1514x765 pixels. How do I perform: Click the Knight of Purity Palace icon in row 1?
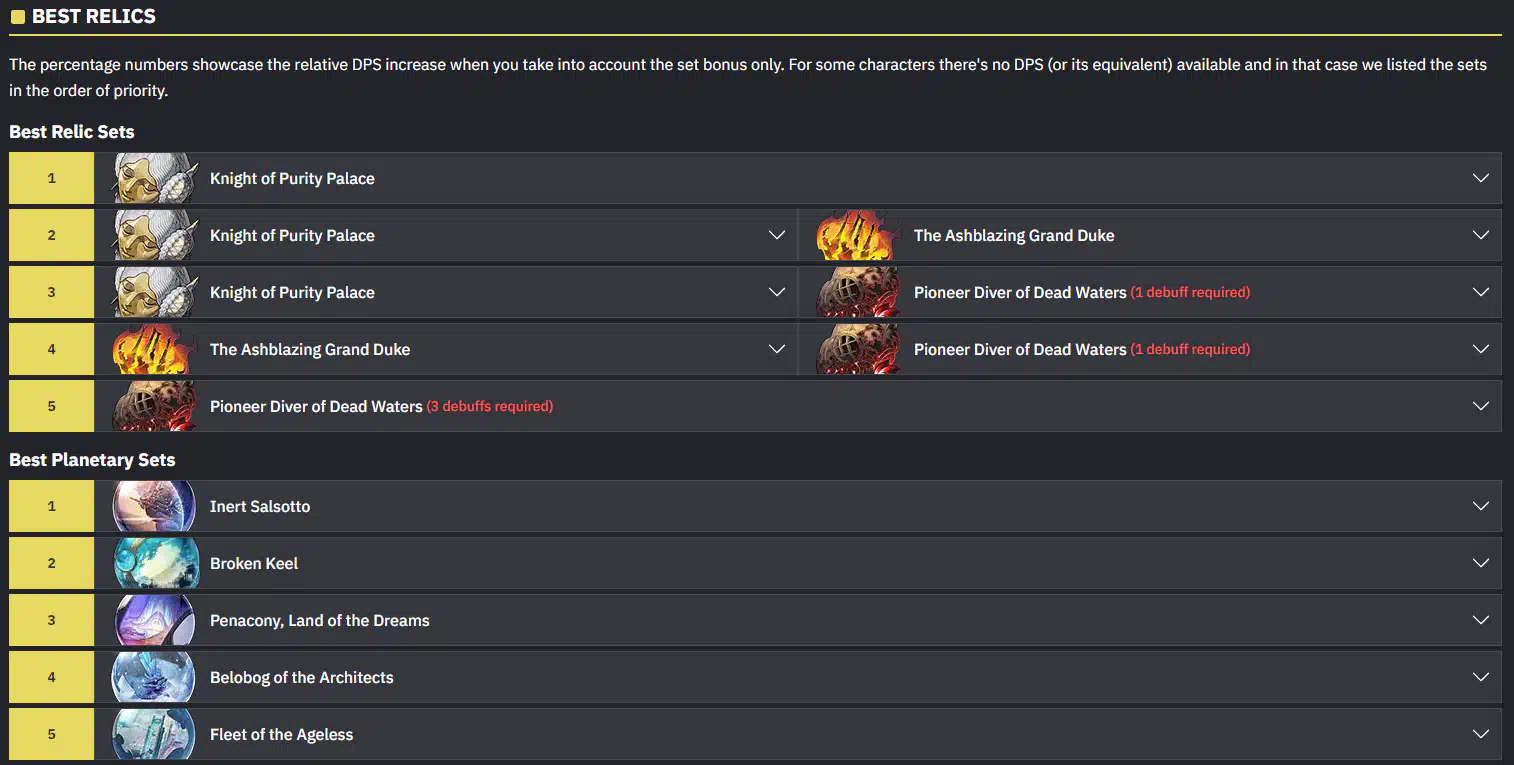pyautogui.click(x=153, y=178)
